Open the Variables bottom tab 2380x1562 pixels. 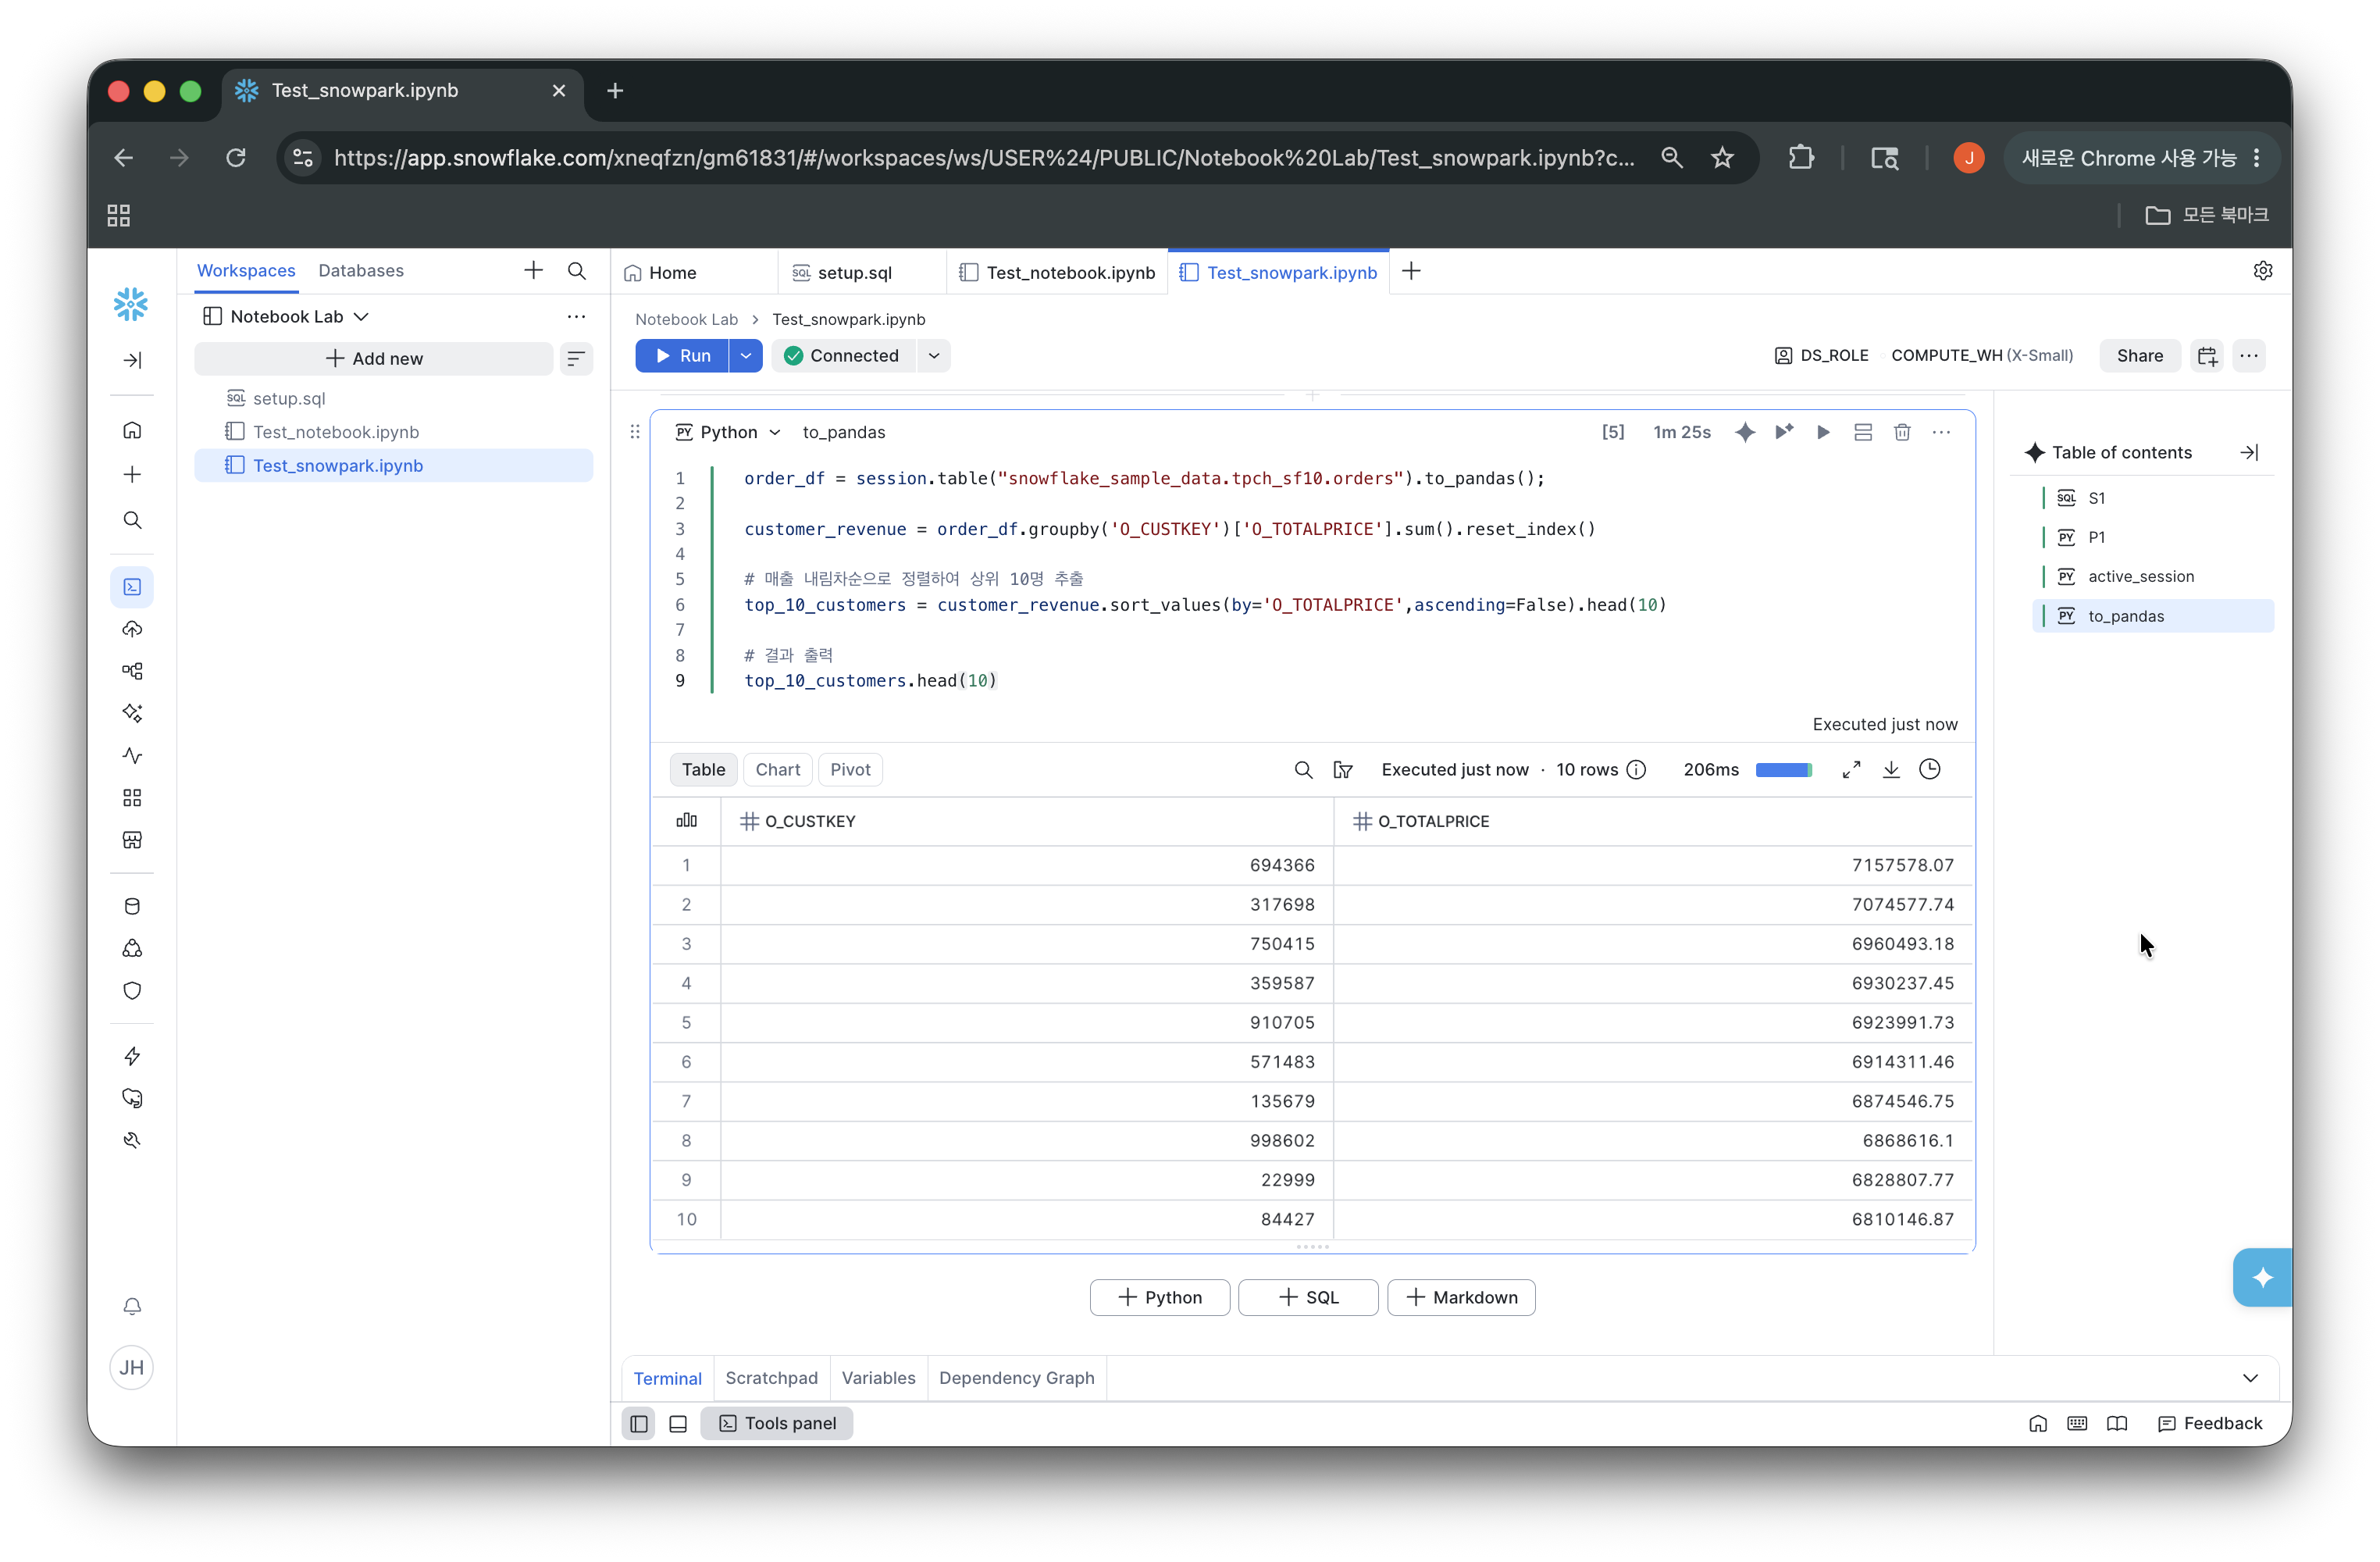(x=878, y=1379)
